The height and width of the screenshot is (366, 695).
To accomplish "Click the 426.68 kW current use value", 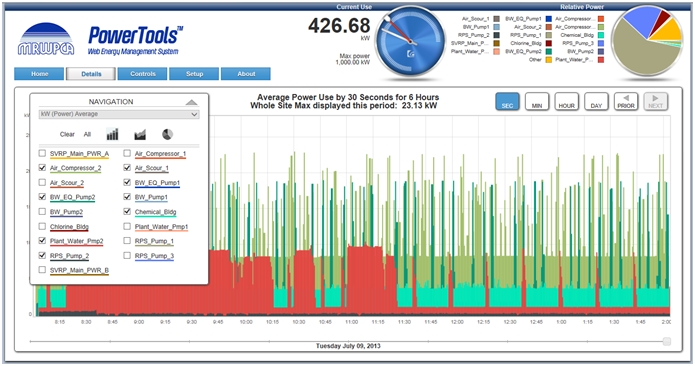I will click(x=339, y=26).
